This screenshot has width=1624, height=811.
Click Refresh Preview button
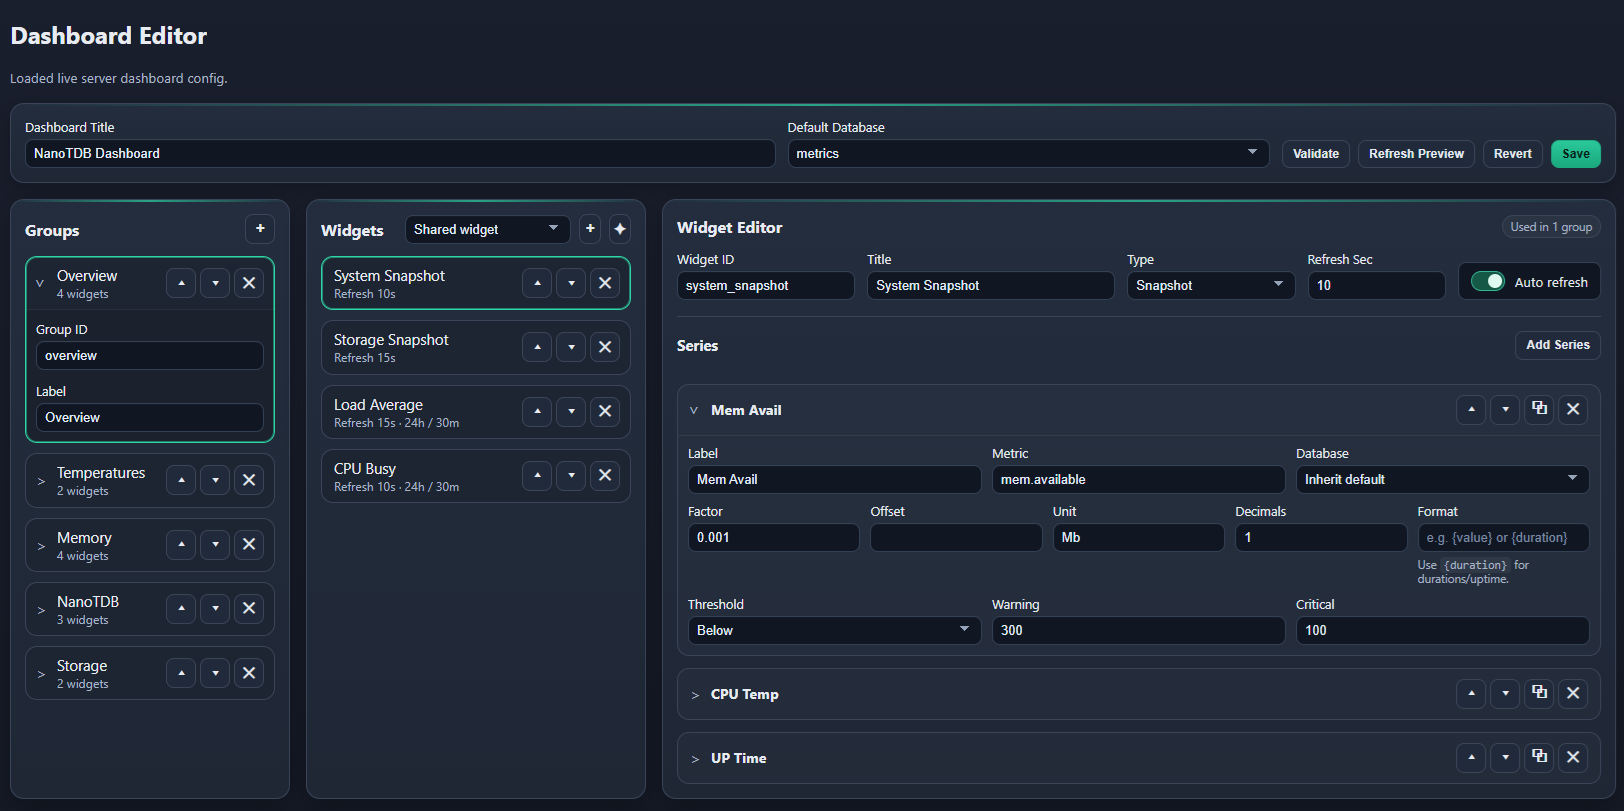pyautogui.click(x=1416, y=153)
